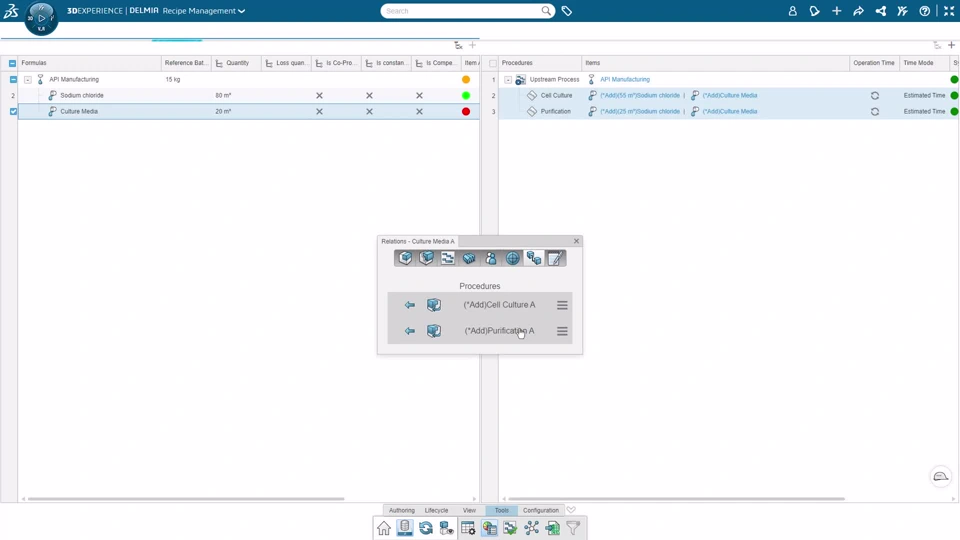Image resolution: width=960 pixels, height=540 pixels.
Task: Click the arrow icon beside (*Add)Cell Culture A
Action: pos(410,305)
